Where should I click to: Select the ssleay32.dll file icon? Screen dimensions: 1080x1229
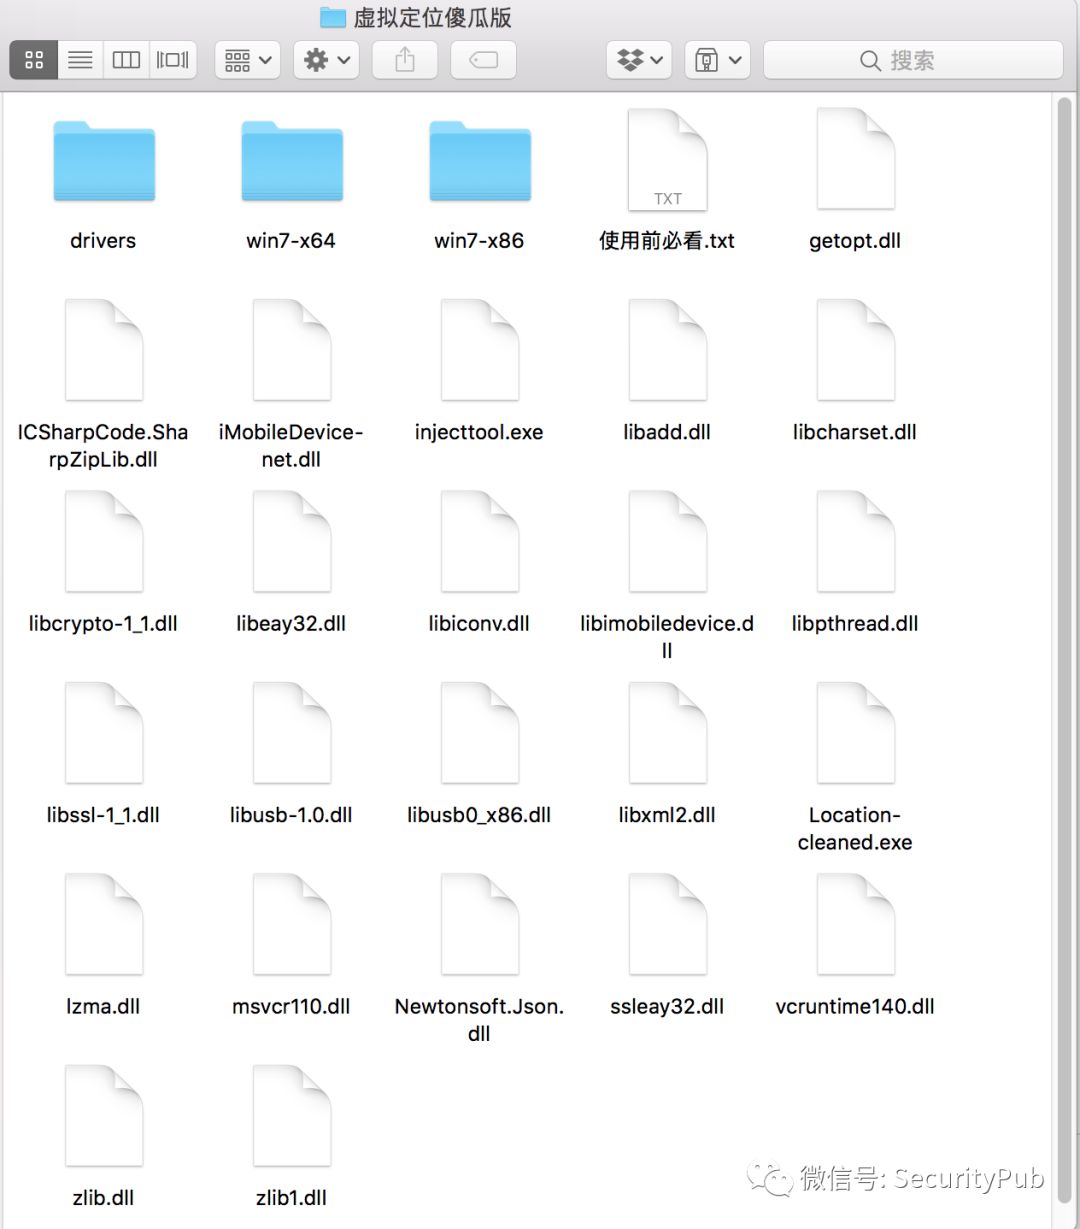coord(668,925)
